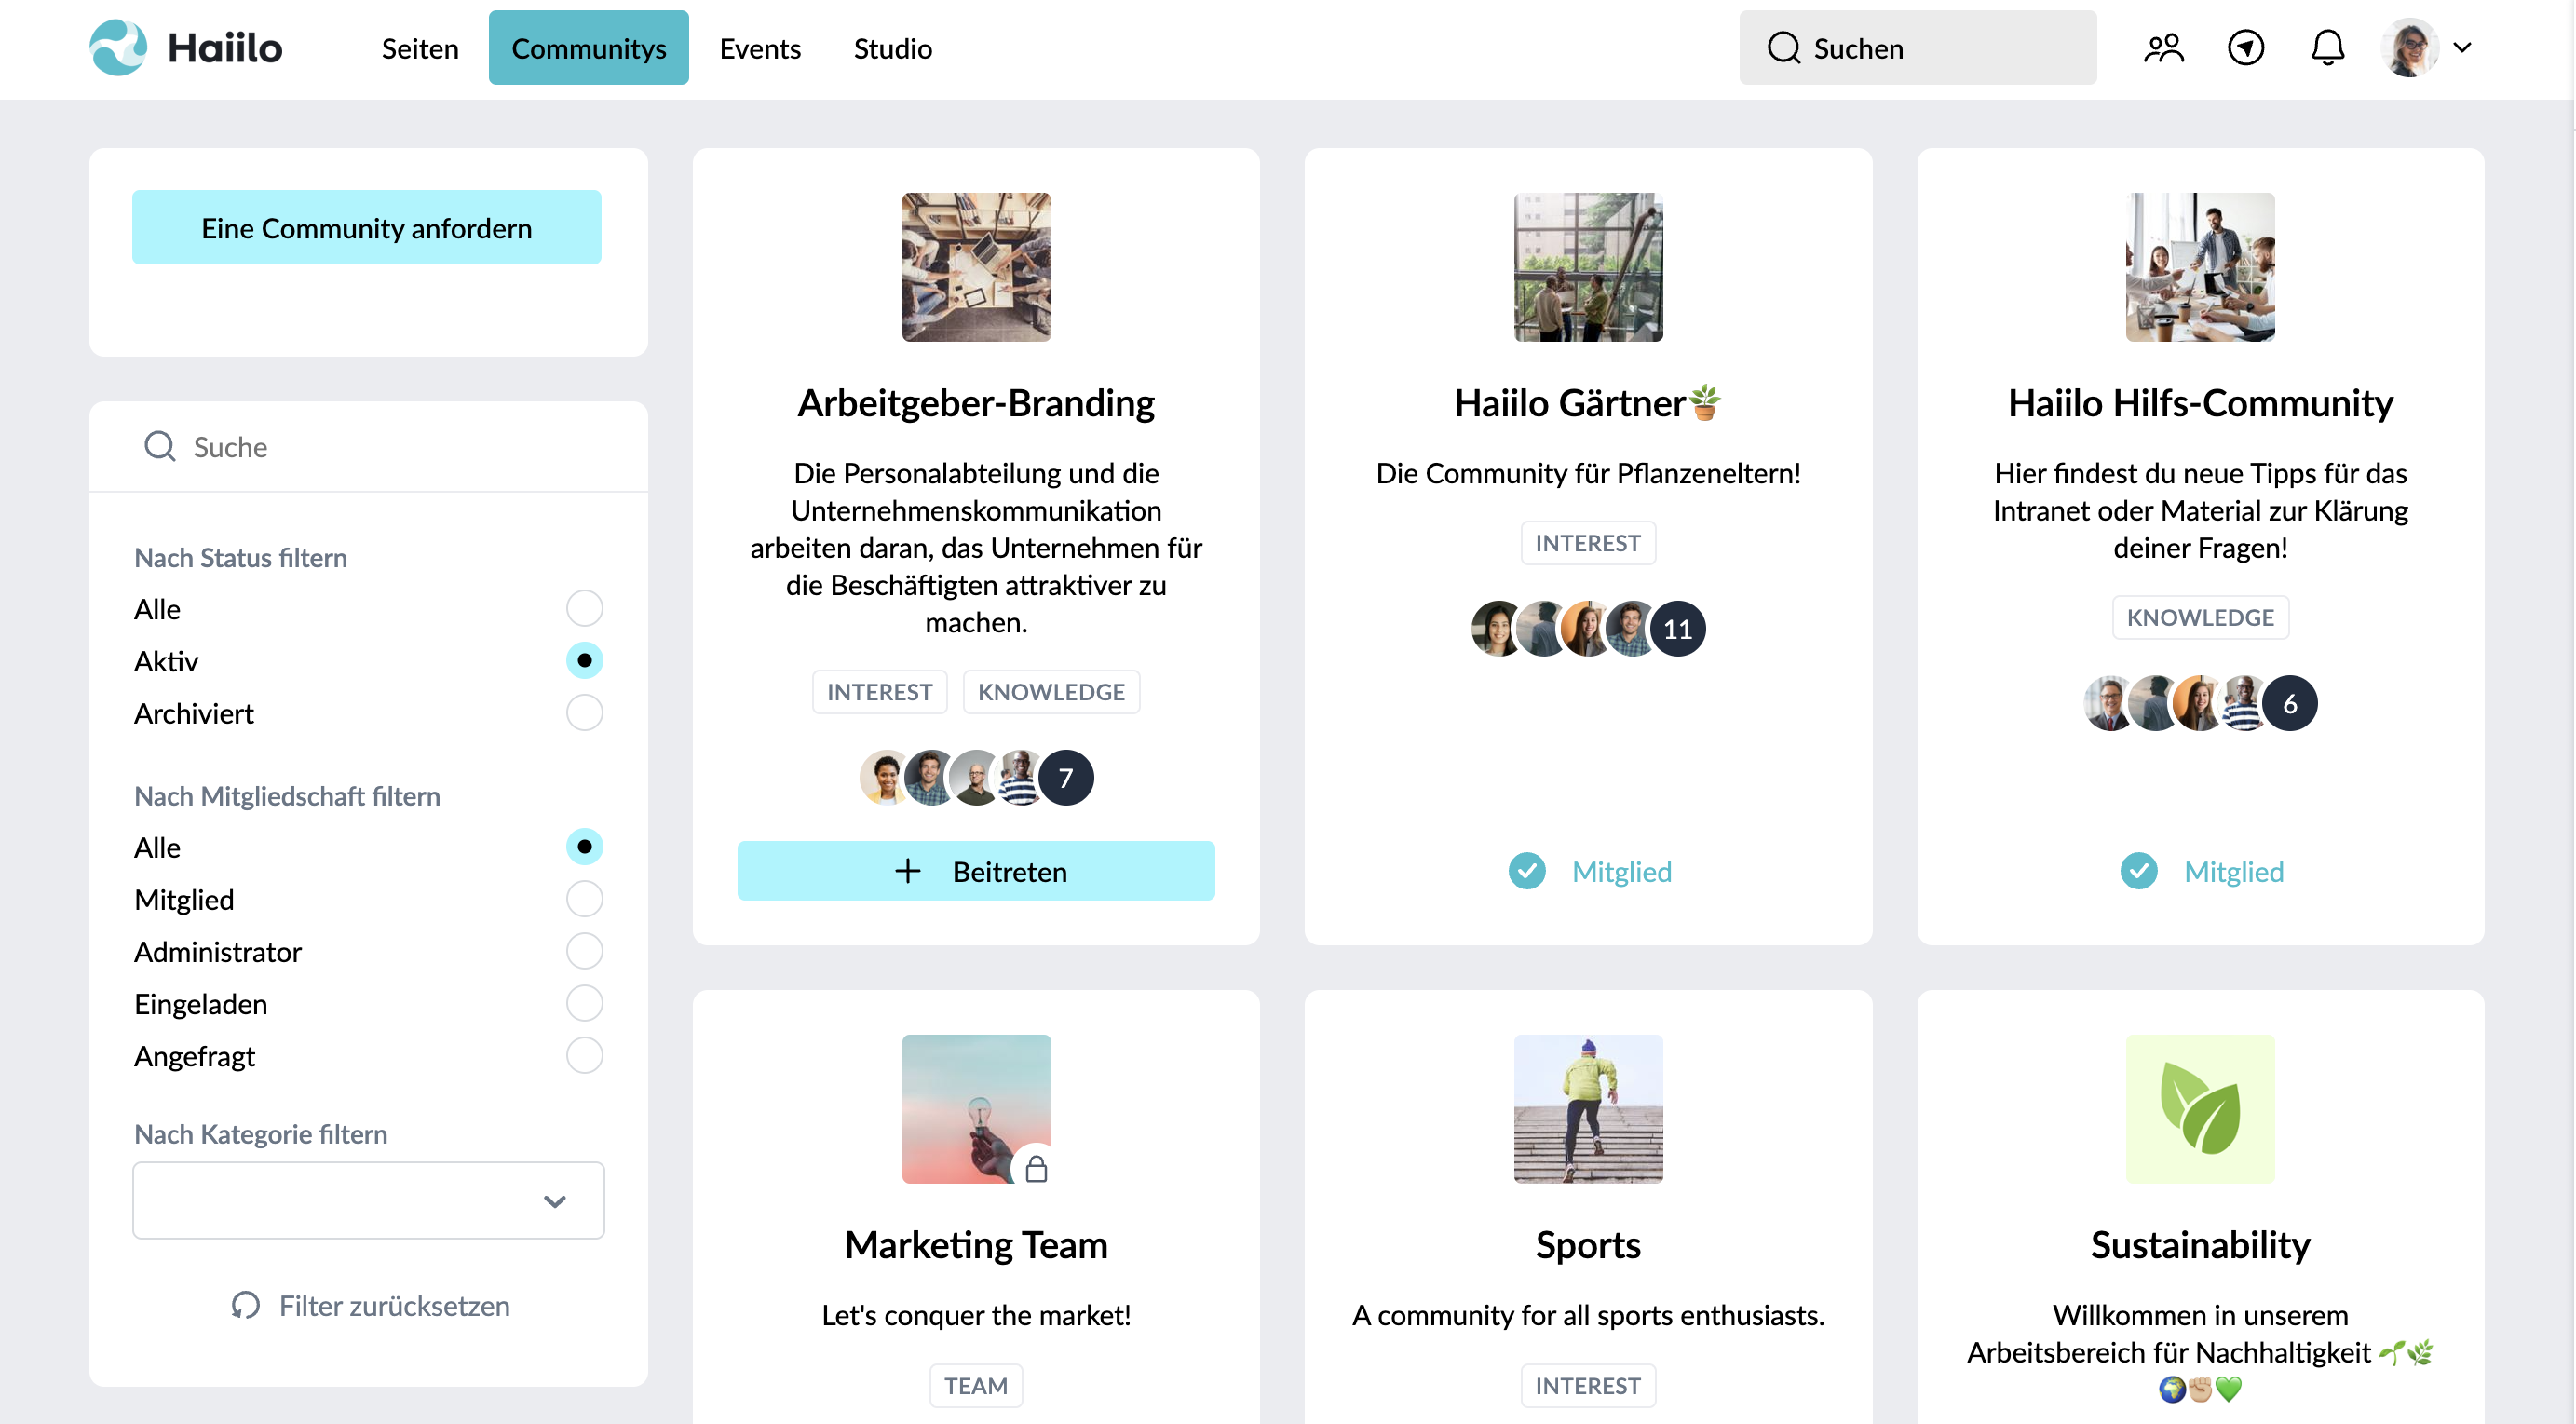Click the Sports runner thumbnail
This screenshot has width=2576, height=1424.
(x=1588, y=1109)
